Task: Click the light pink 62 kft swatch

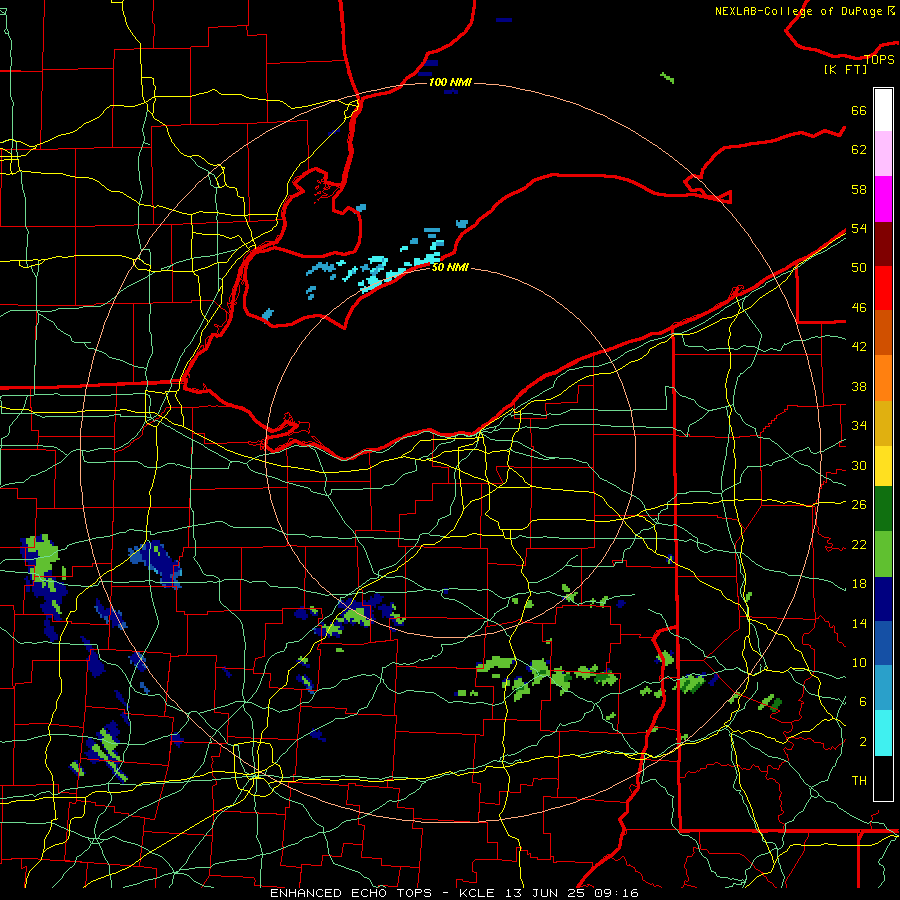Action: click(x=883, y=154)
